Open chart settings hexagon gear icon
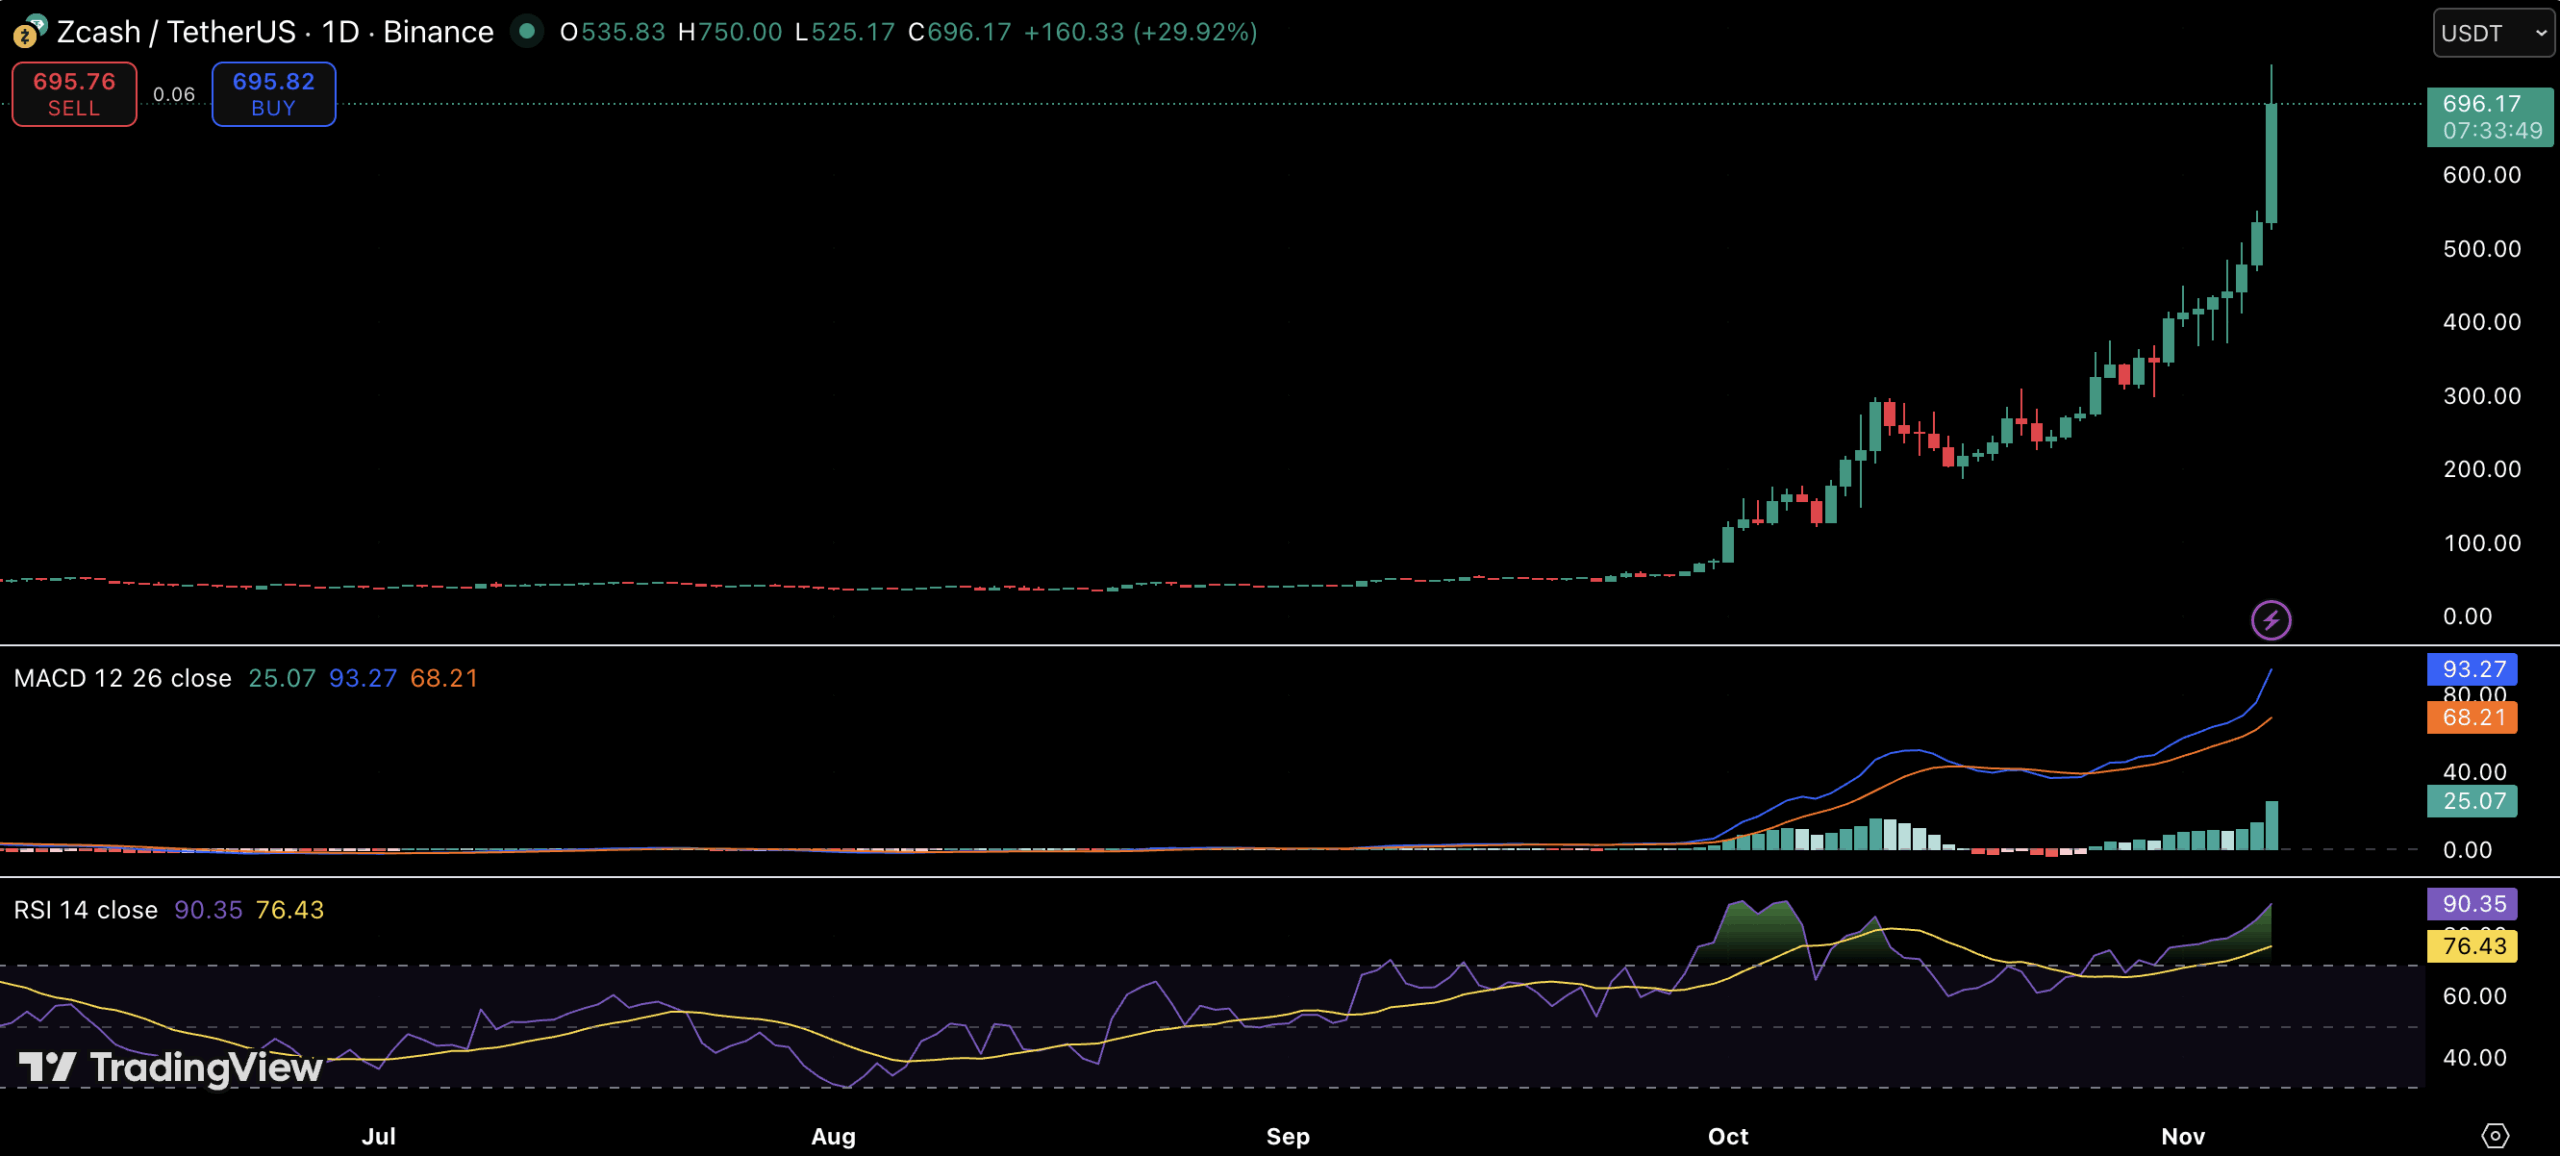Screen dimensions: 2560x1156 tap(2495, 1136)
